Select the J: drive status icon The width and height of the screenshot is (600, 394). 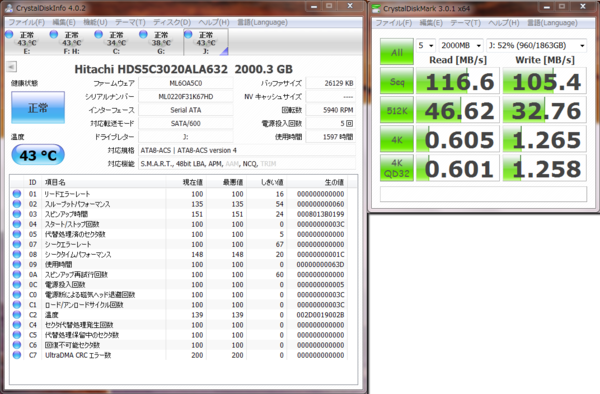(x=188, y=35)
